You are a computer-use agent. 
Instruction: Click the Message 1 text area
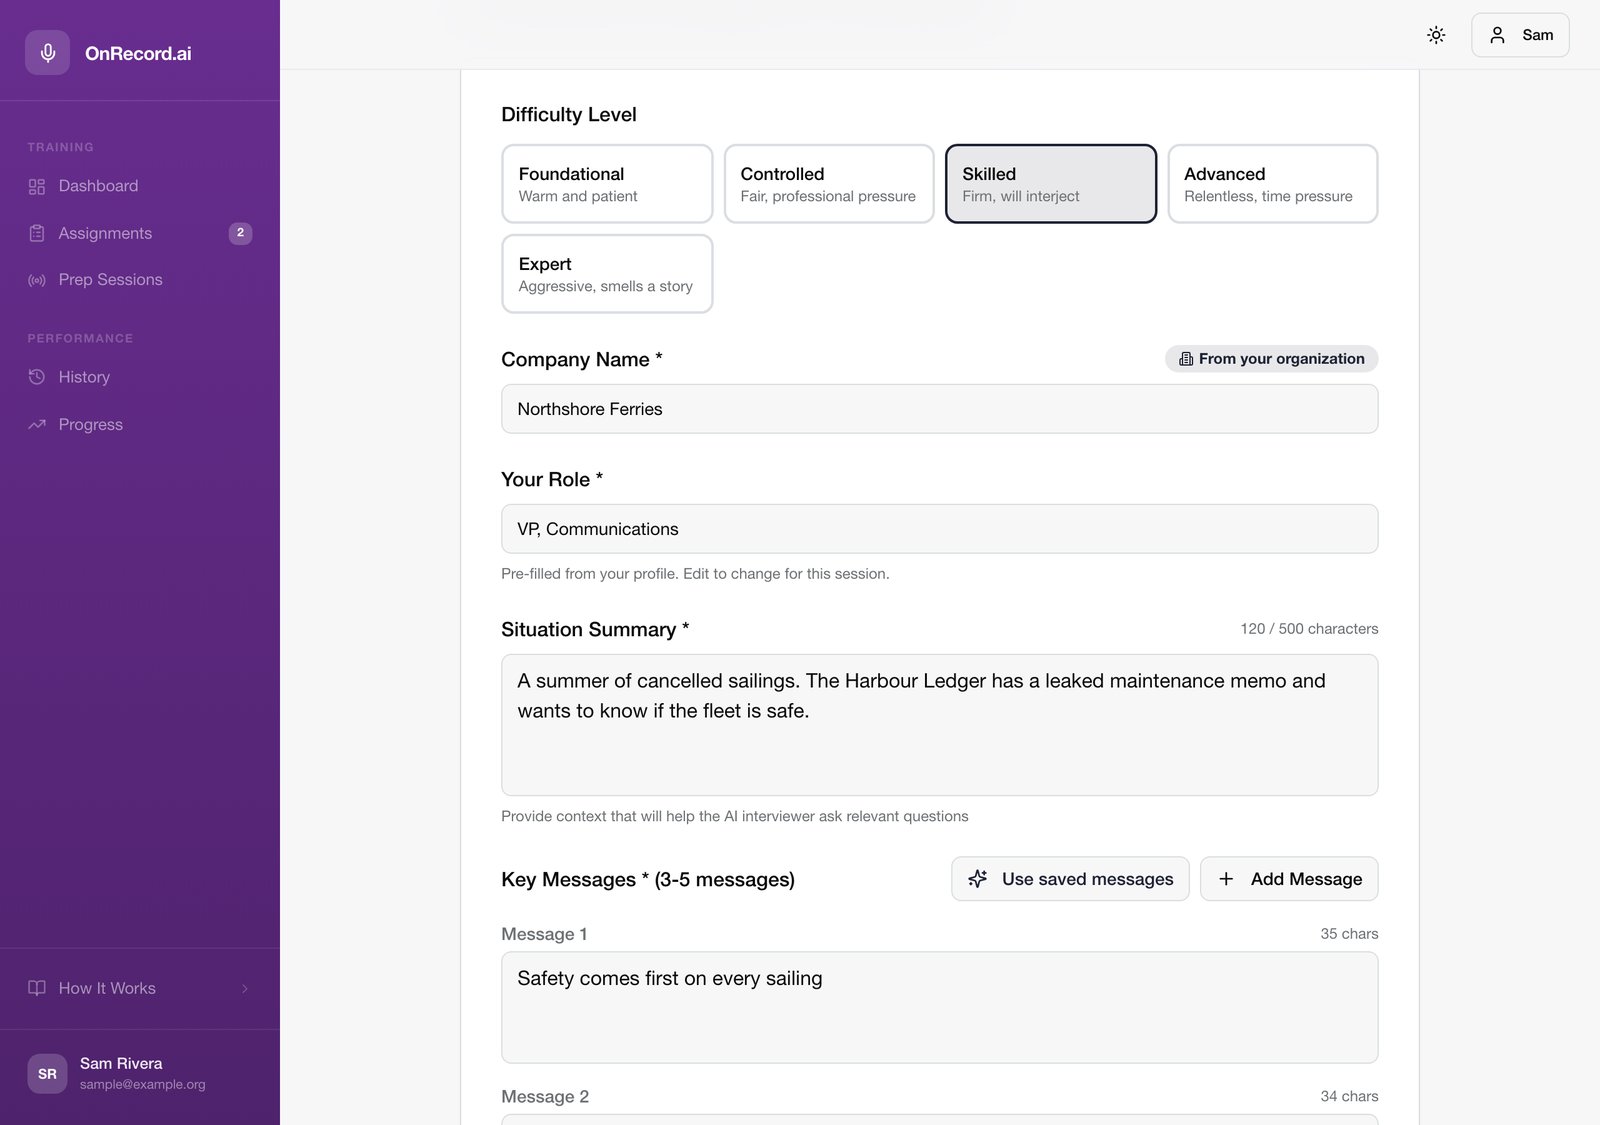(939, 1007)
